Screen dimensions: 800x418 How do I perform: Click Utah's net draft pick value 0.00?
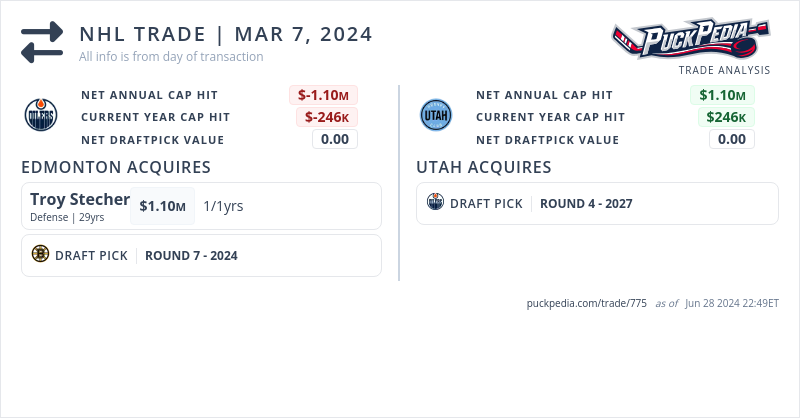click(x=732, y=139)
